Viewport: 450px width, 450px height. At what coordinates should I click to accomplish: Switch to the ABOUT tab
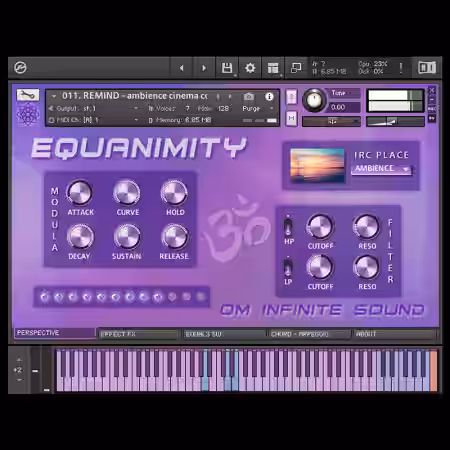(395, 334)
